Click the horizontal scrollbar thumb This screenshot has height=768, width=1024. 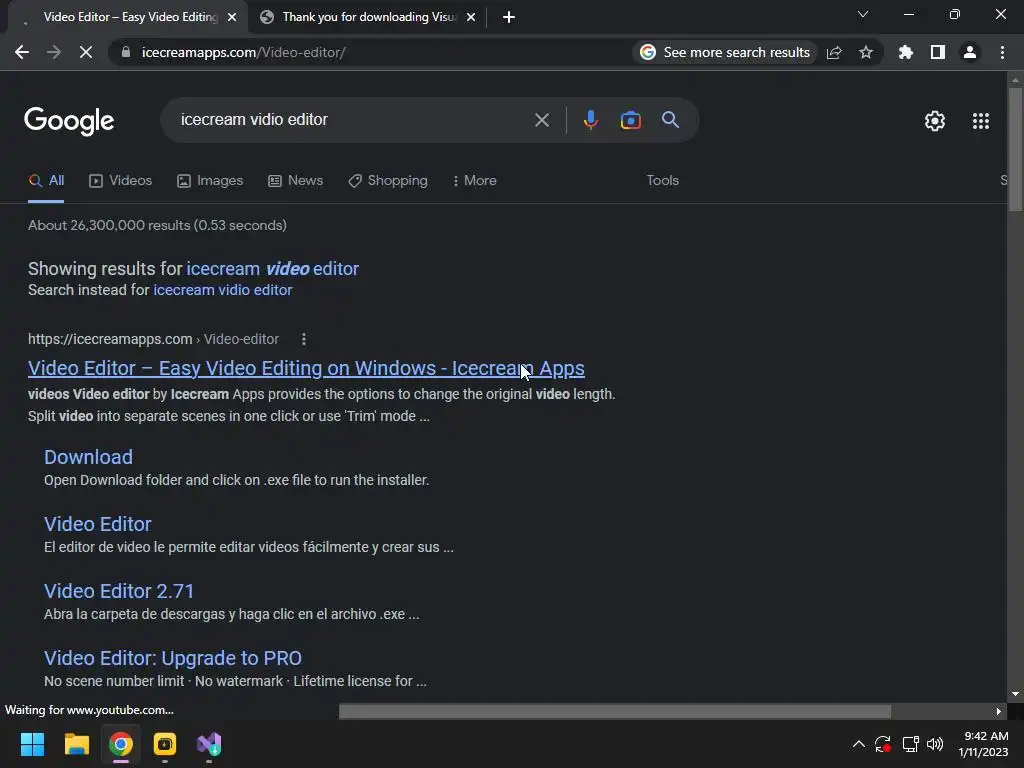pyautogui.click(x=615, y=711)
